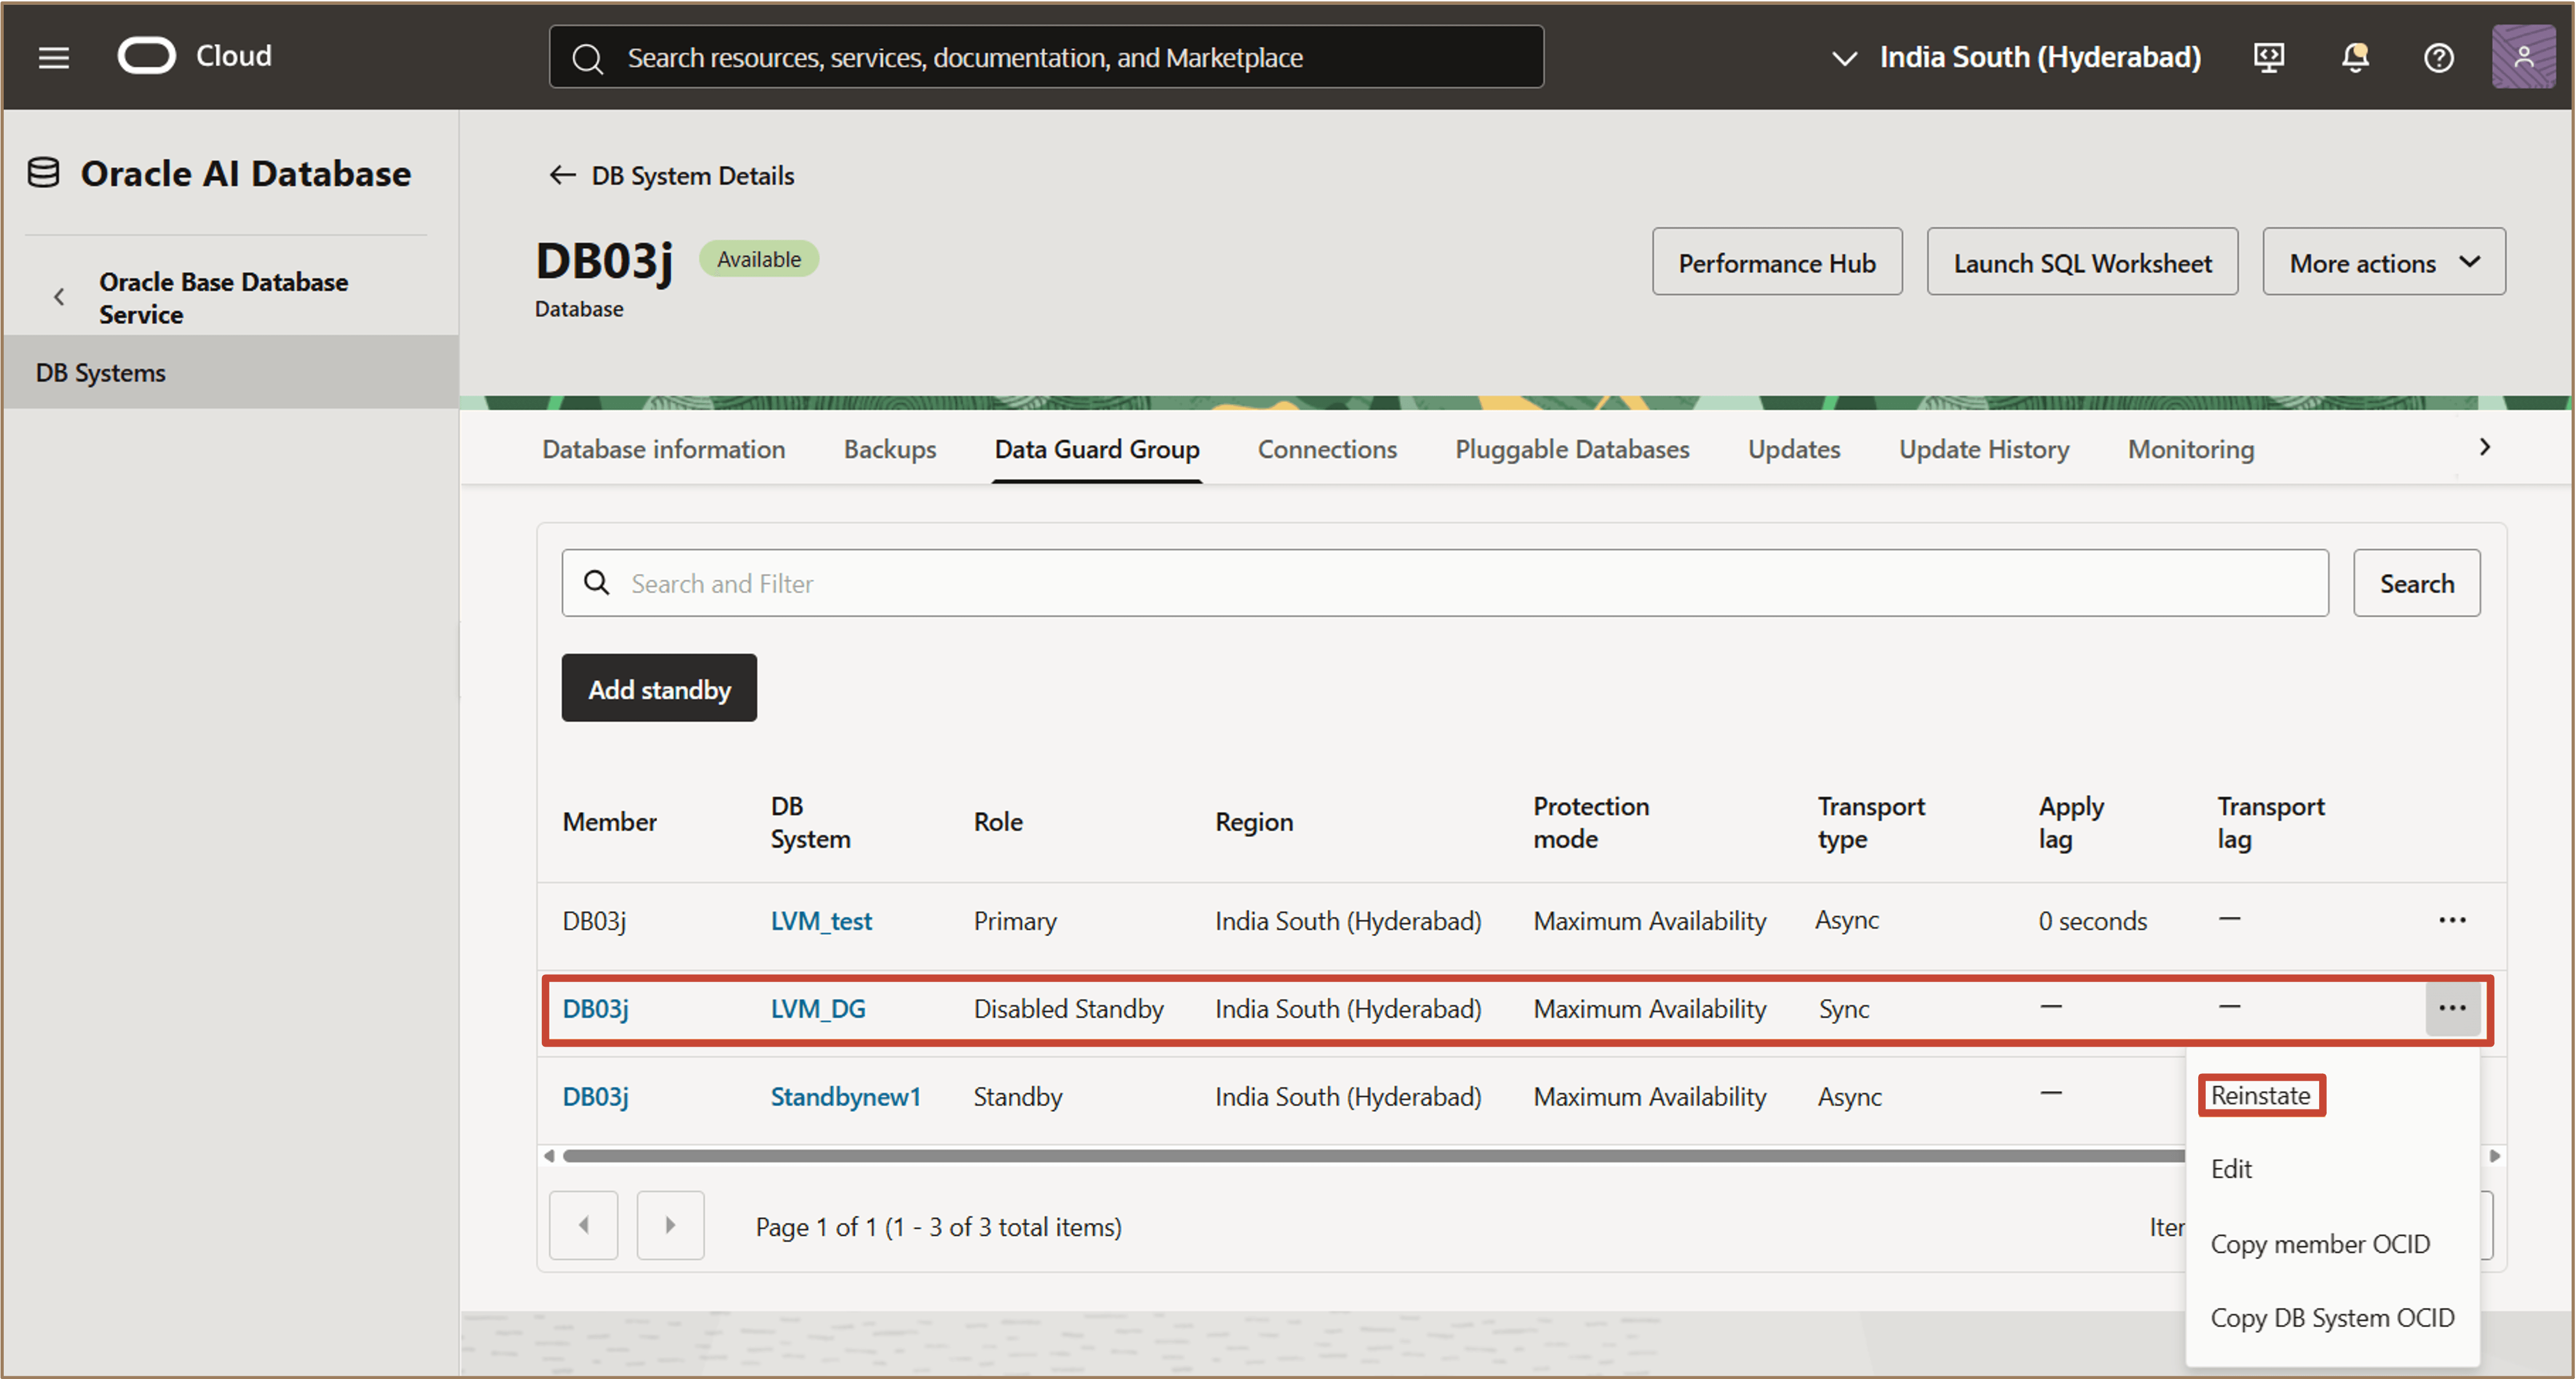The height and width of the screenshot is (1379, 2576).
Task: Collapse back from Oracle Base Database Service
Action: 59,297
